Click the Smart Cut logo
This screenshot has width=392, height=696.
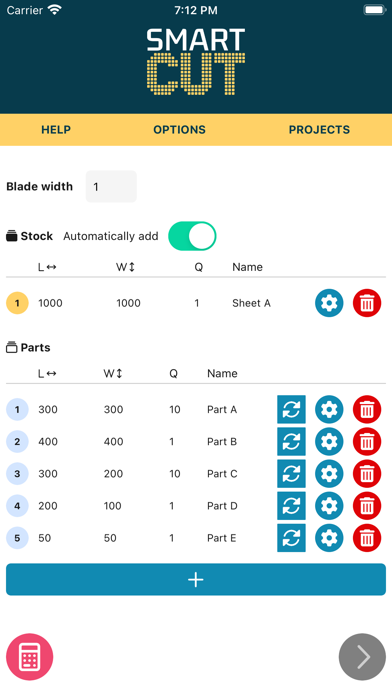[196, 62]
